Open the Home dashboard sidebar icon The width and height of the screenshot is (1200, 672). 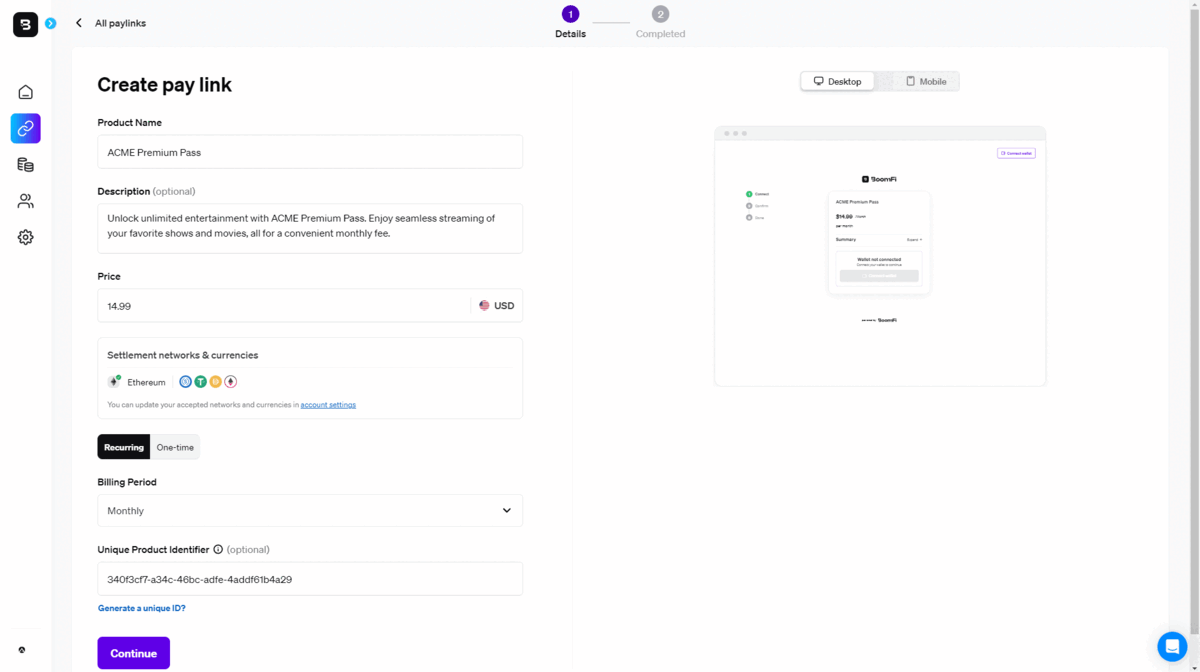pyautogui.click(x=26, y=92)
